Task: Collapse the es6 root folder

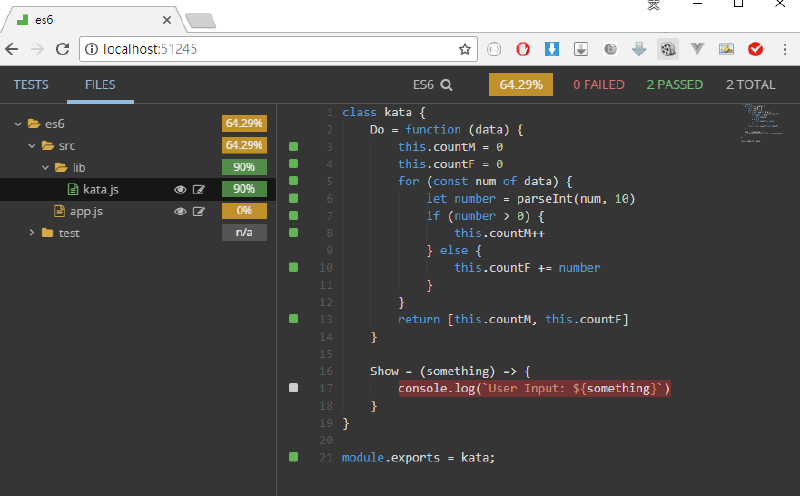Action: pos(19,124)
